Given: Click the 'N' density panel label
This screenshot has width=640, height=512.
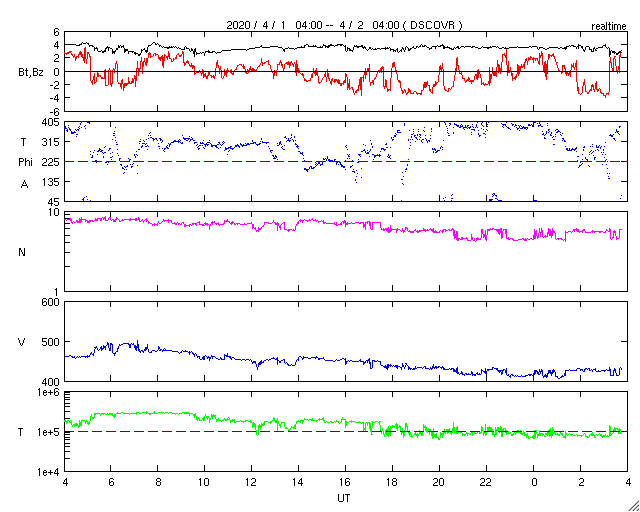Looking at the screenshot, I should pos(22,252).
